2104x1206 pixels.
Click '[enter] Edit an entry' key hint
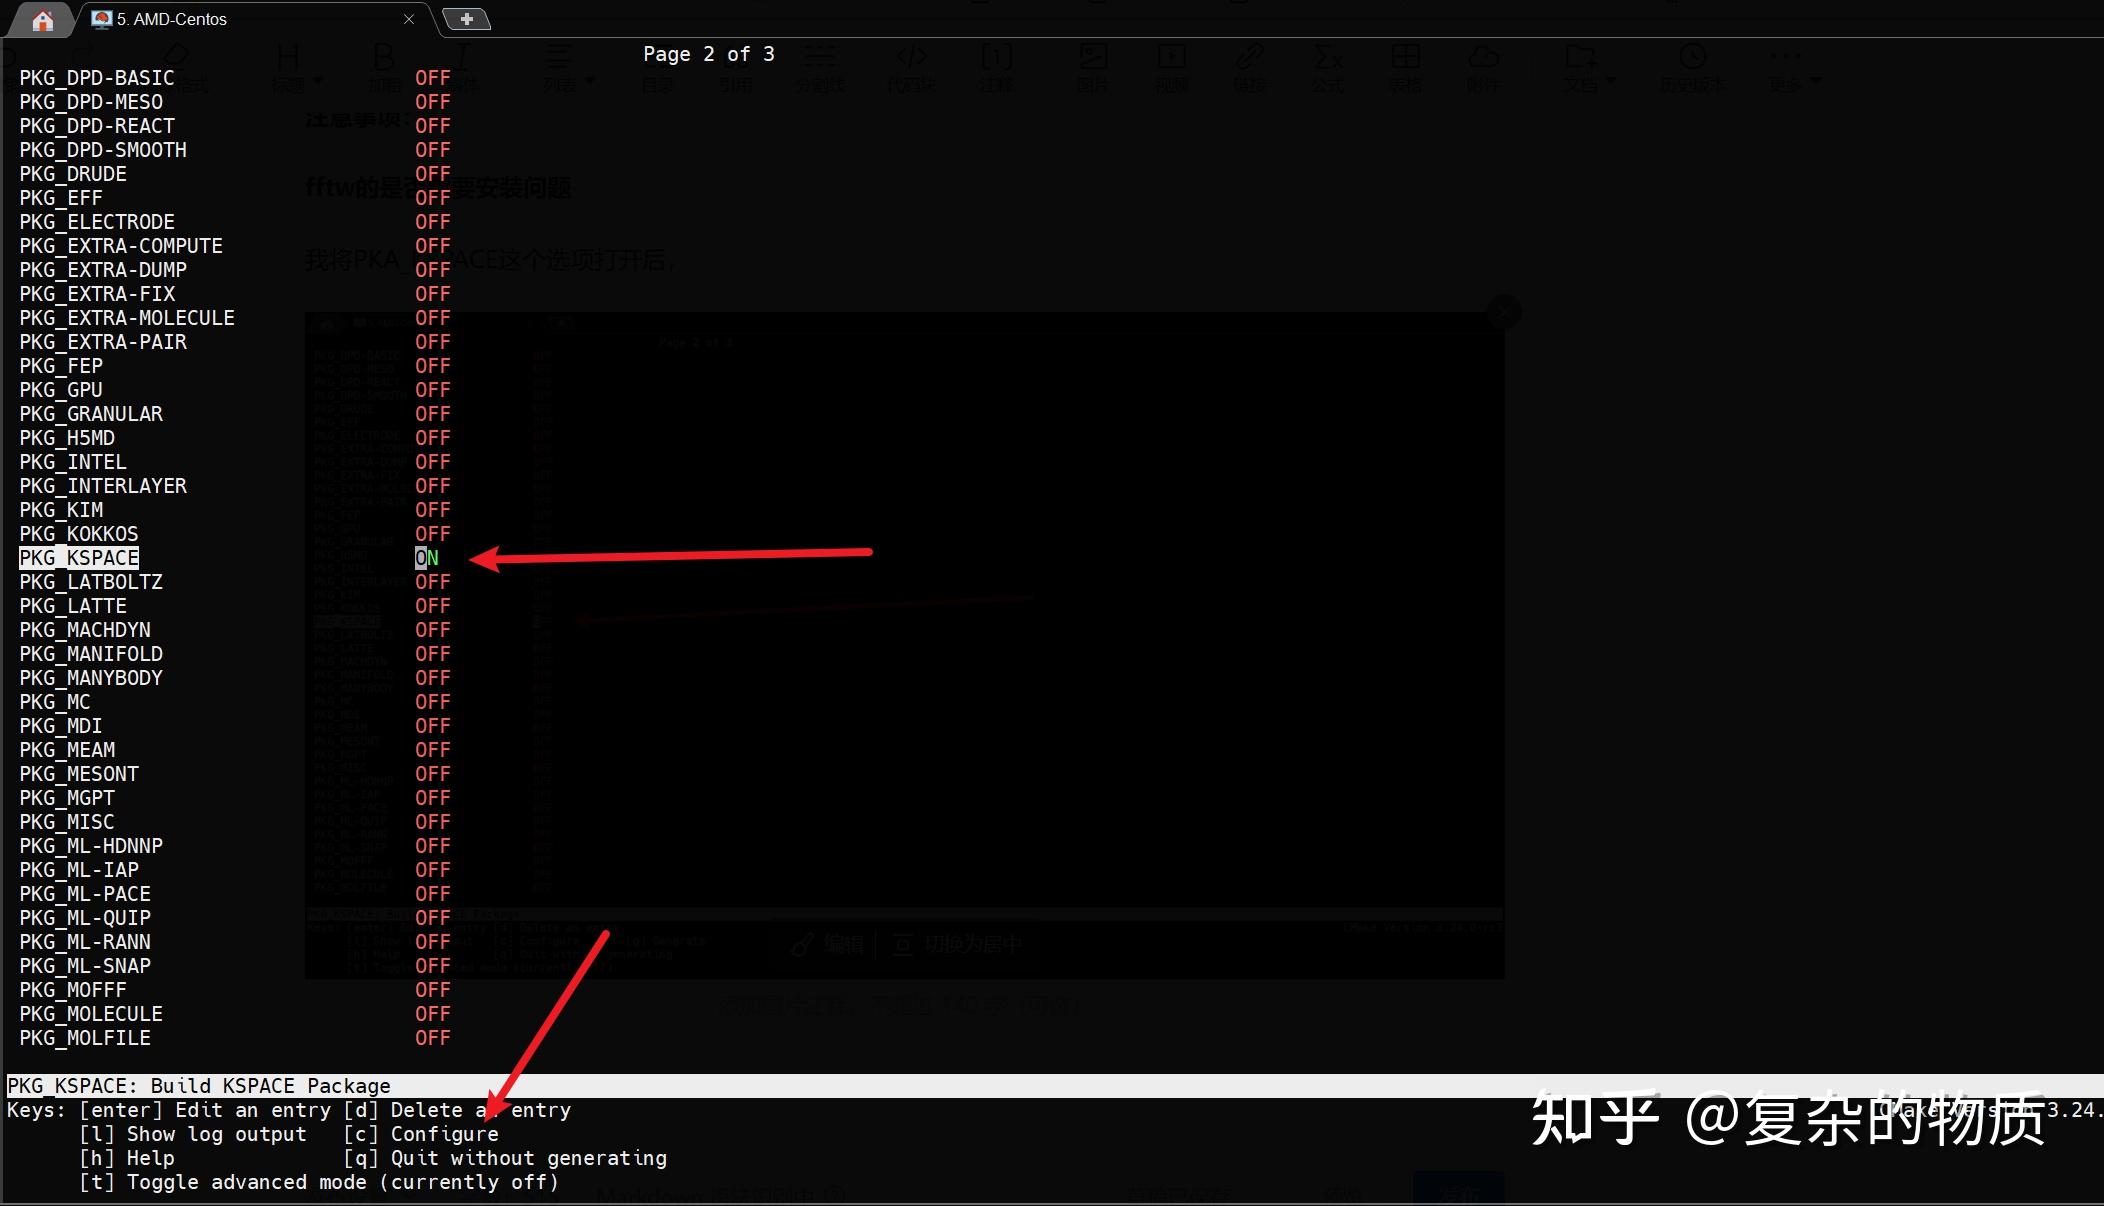point(205,1110)
